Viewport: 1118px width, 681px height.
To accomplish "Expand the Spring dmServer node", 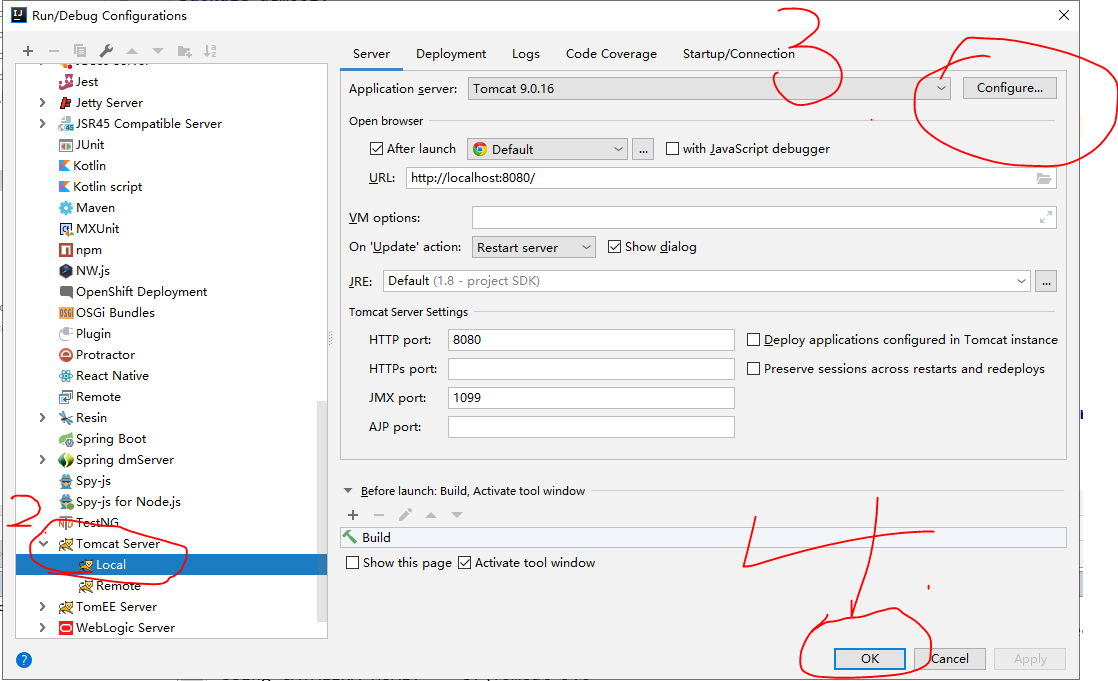I will click(x=42, y=459).
